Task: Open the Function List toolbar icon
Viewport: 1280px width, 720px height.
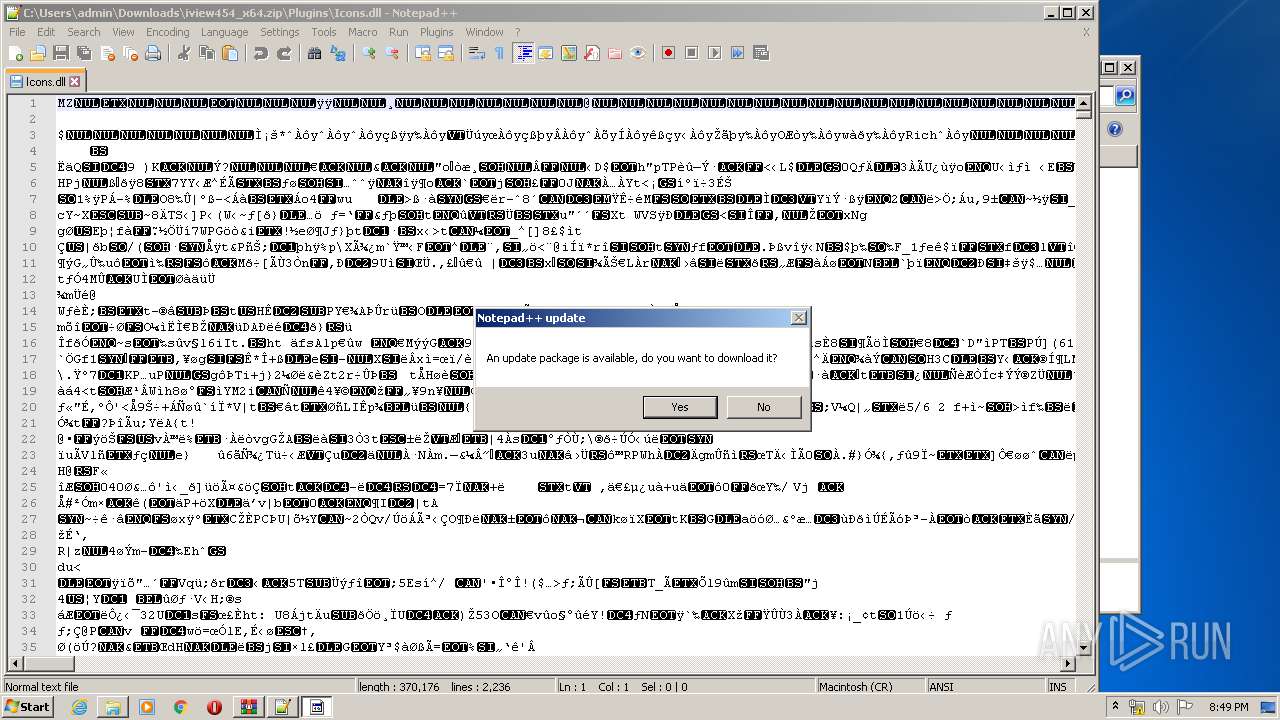Action: pyautogui.click(x=592, y=53)
